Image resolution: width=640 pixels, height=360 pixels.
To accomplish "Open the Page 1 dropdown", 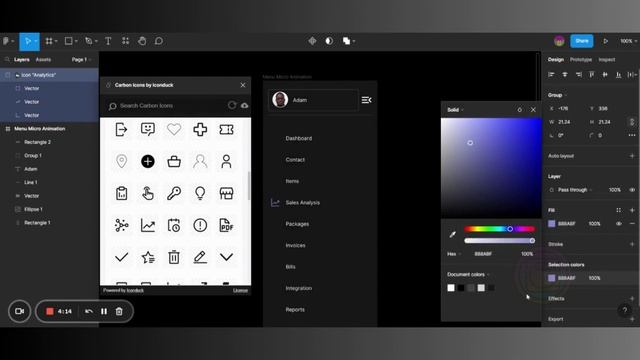I will [x=81, y=60].
